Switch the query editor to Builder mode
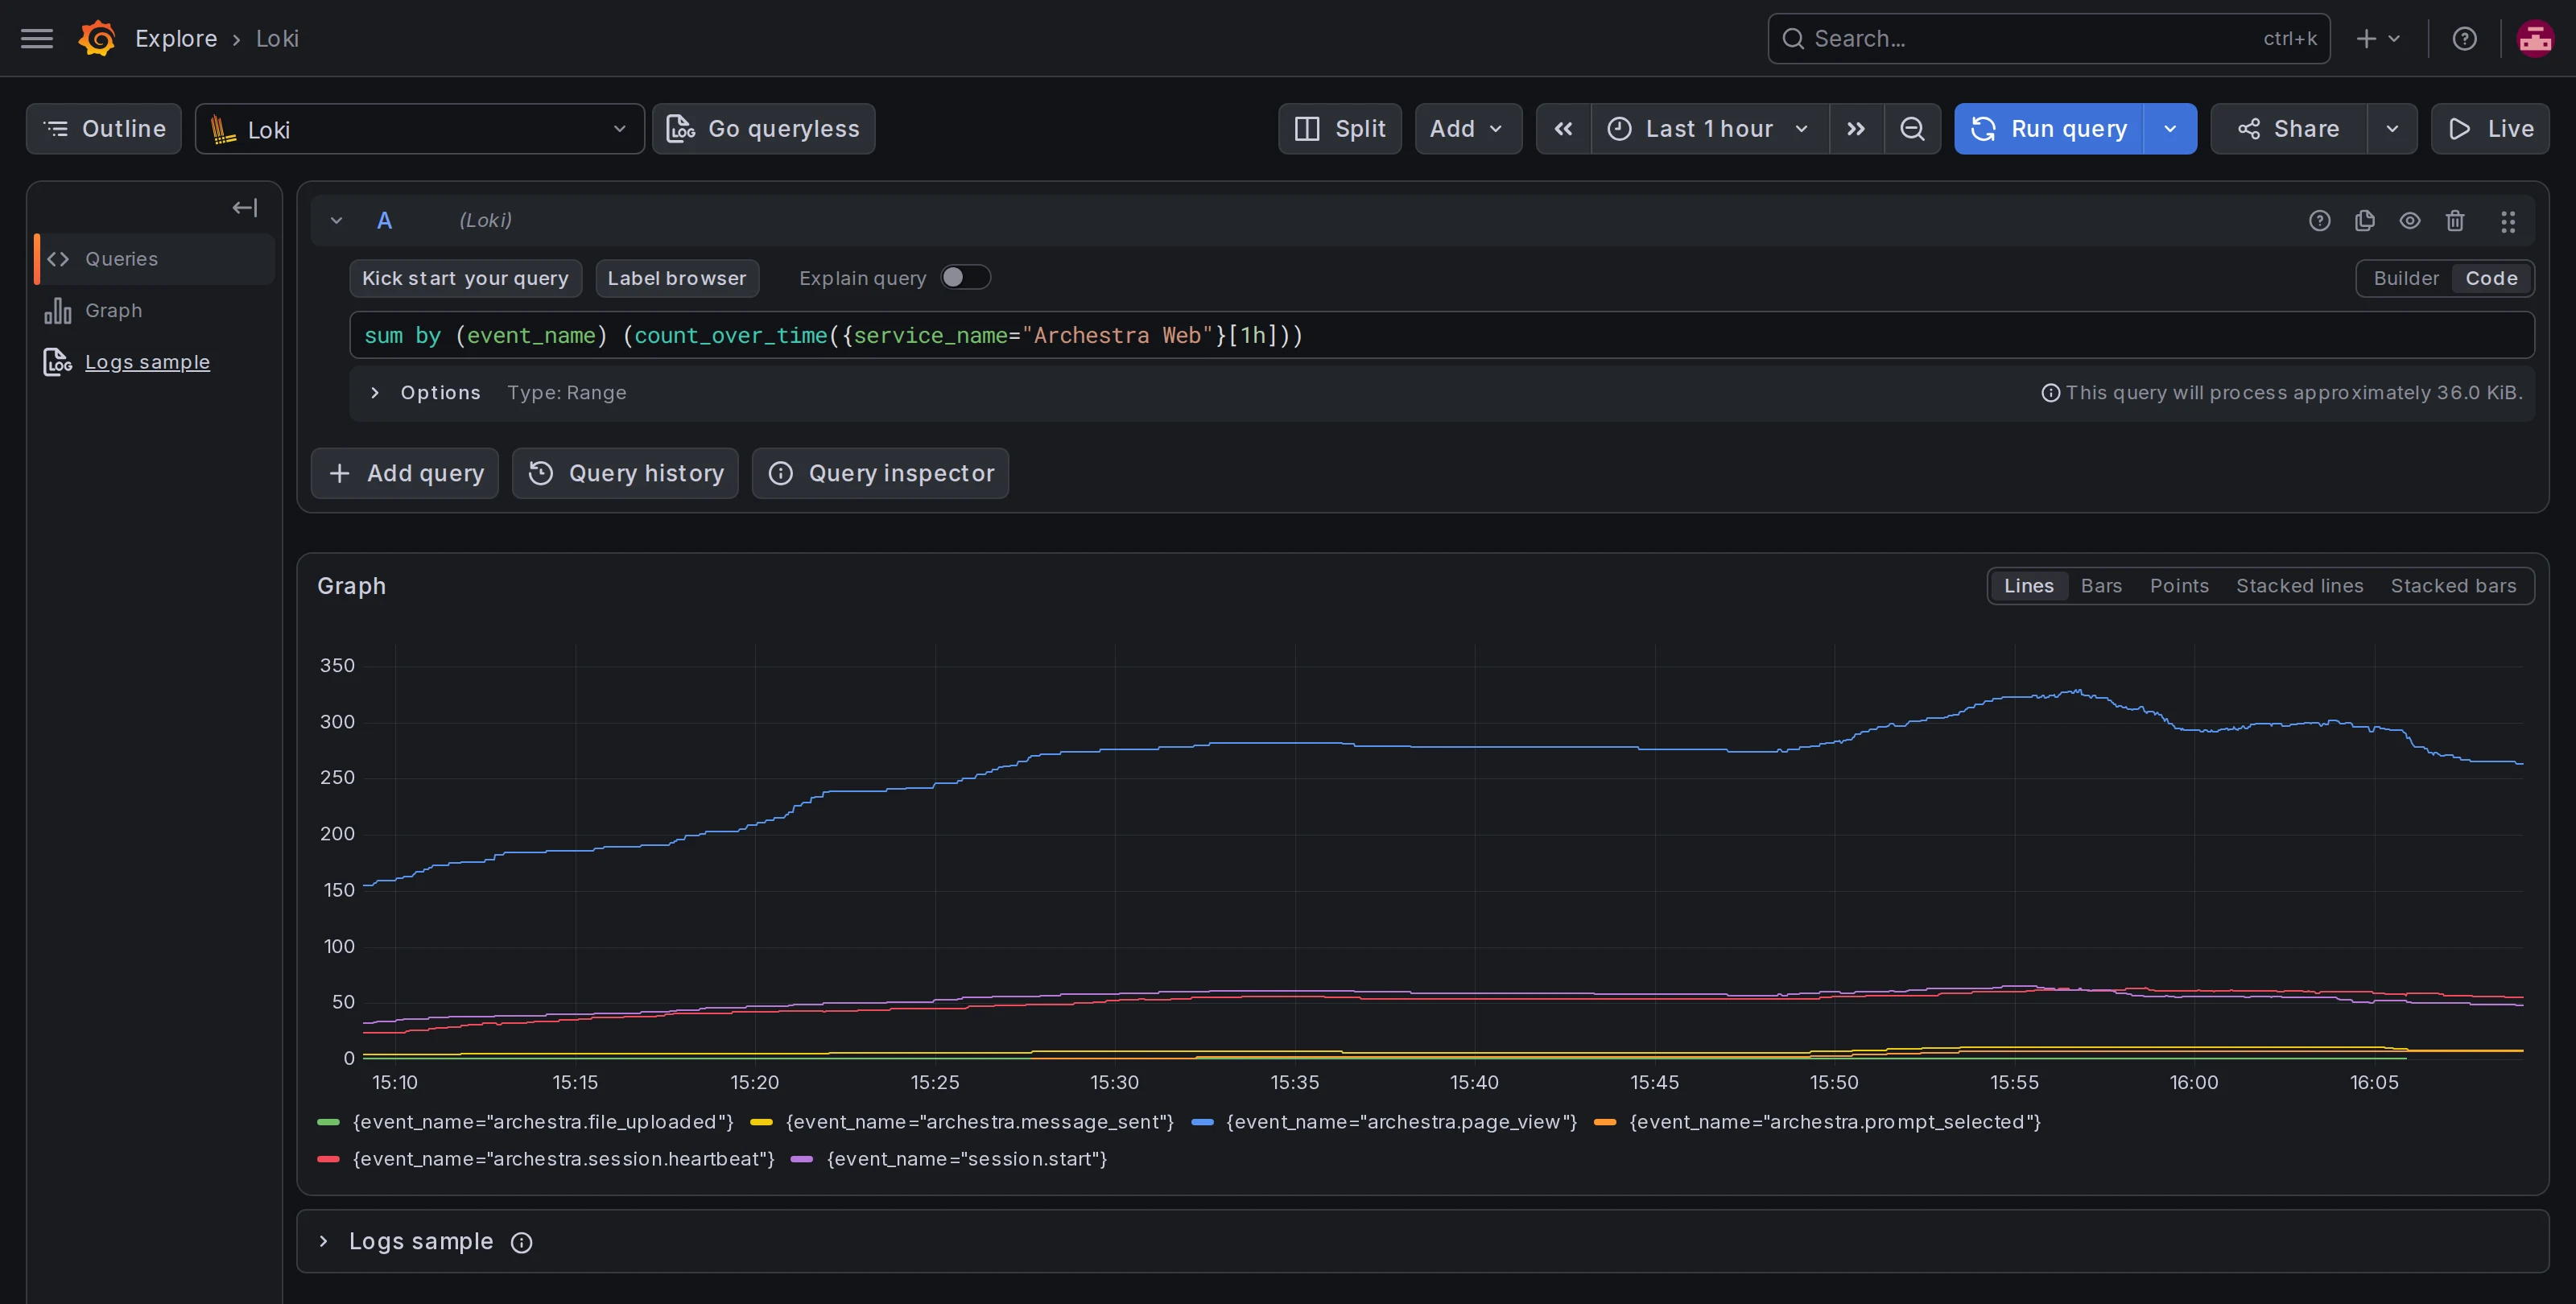The height and width of the screenshot is (1304, 2576). pos(2406,278)
